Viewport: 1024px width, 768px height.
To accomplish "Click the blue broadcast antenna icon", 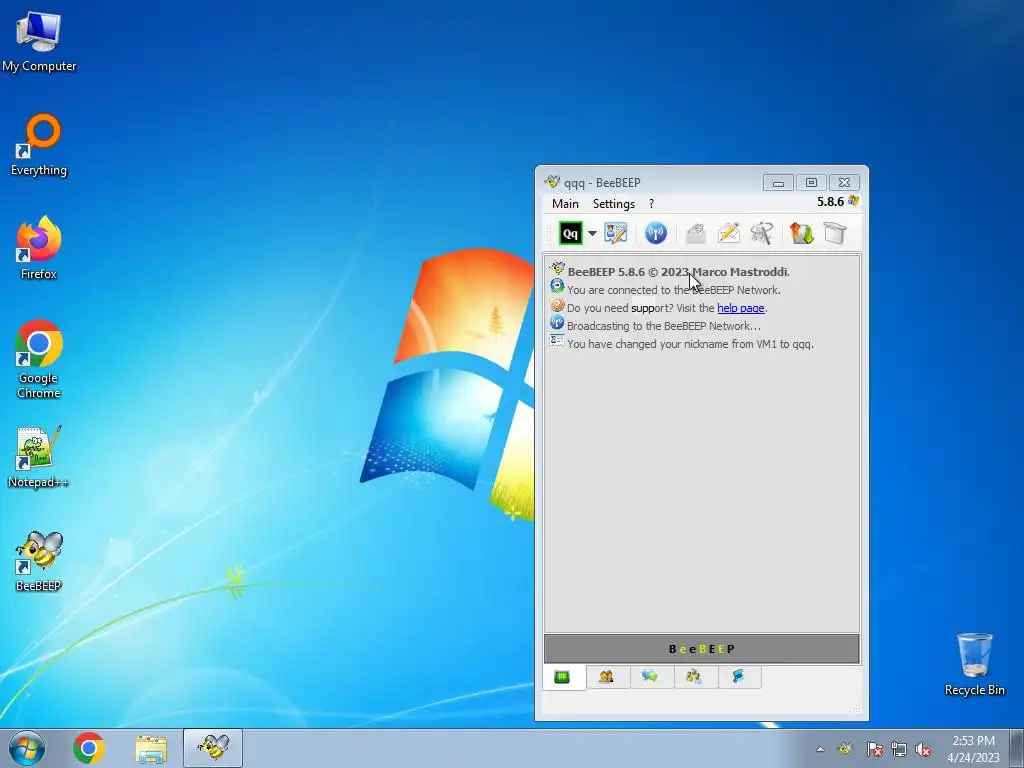I will coord(656,233).
